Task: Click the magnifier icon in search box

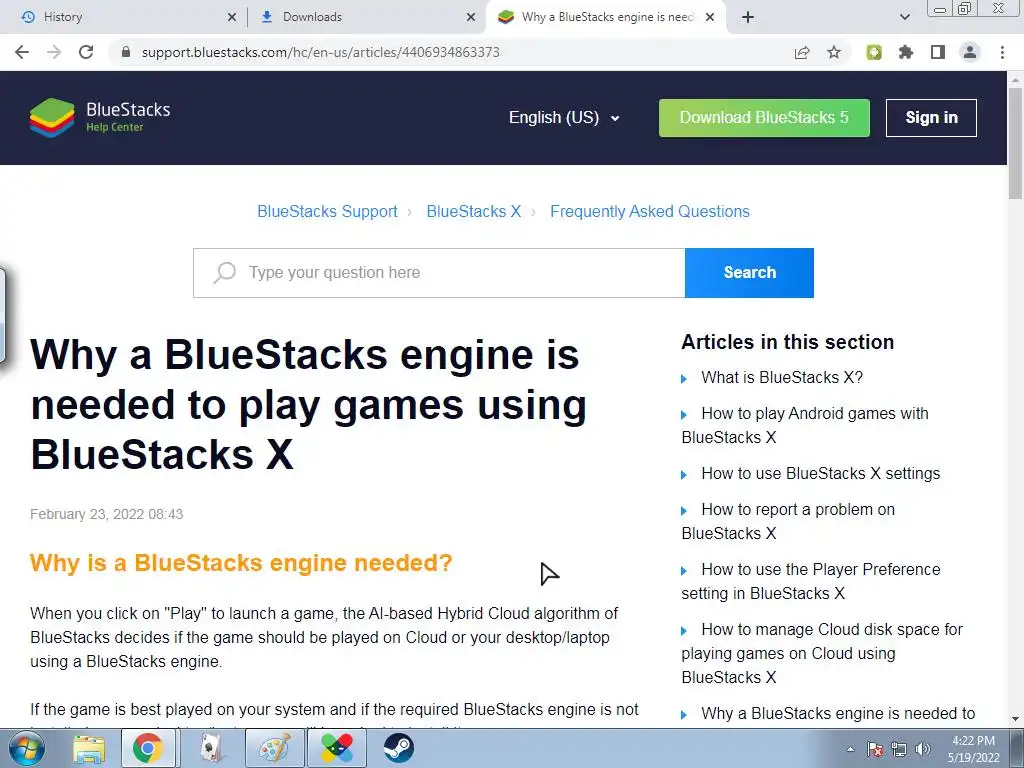Action: [224, 272]
